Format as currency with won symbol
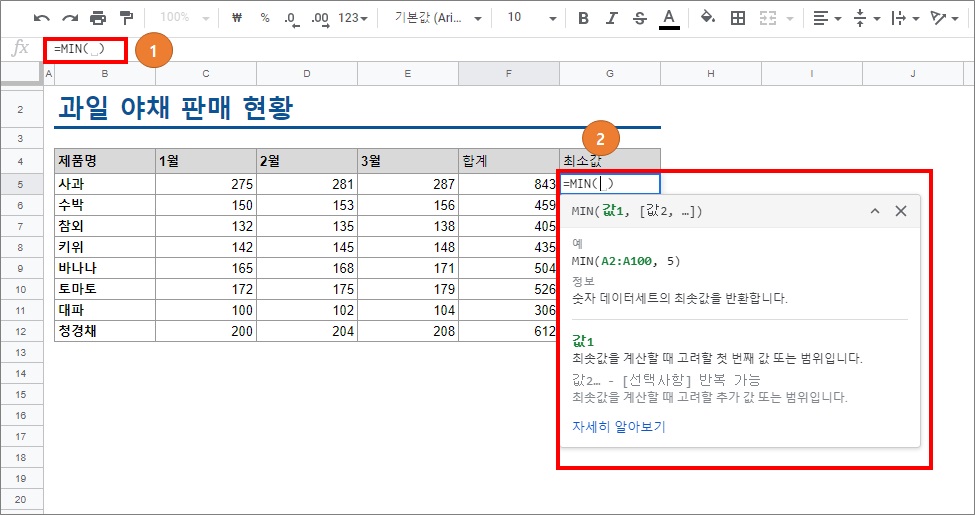This screenshot has width=975, height=515. pos(236,18)
